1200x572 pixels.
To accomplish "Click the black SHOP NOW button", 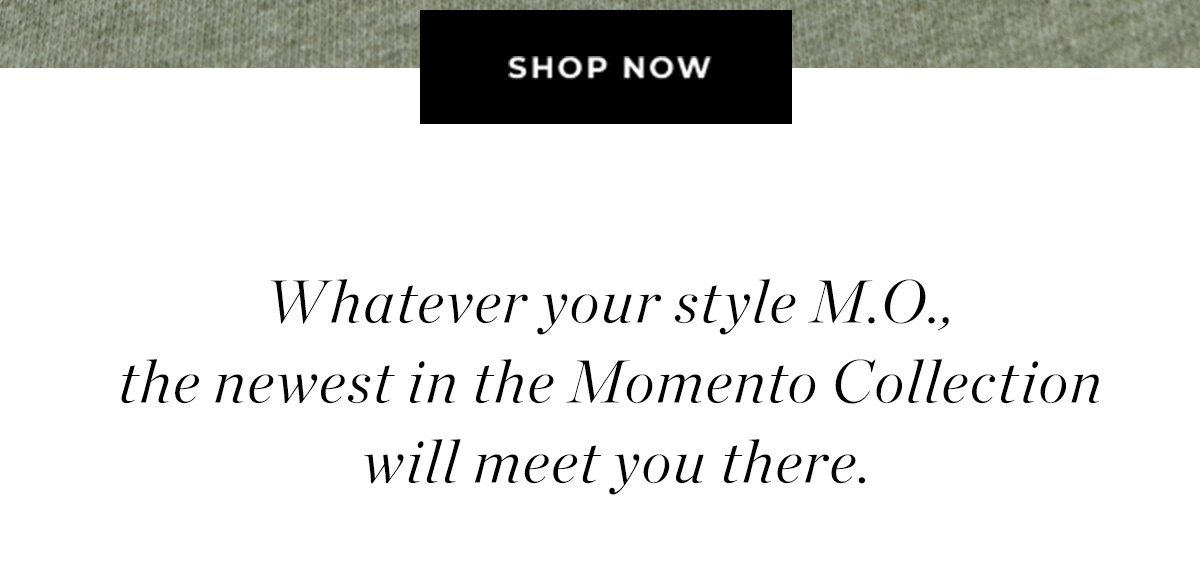I will pyautogui.click(x=606, y=67).
